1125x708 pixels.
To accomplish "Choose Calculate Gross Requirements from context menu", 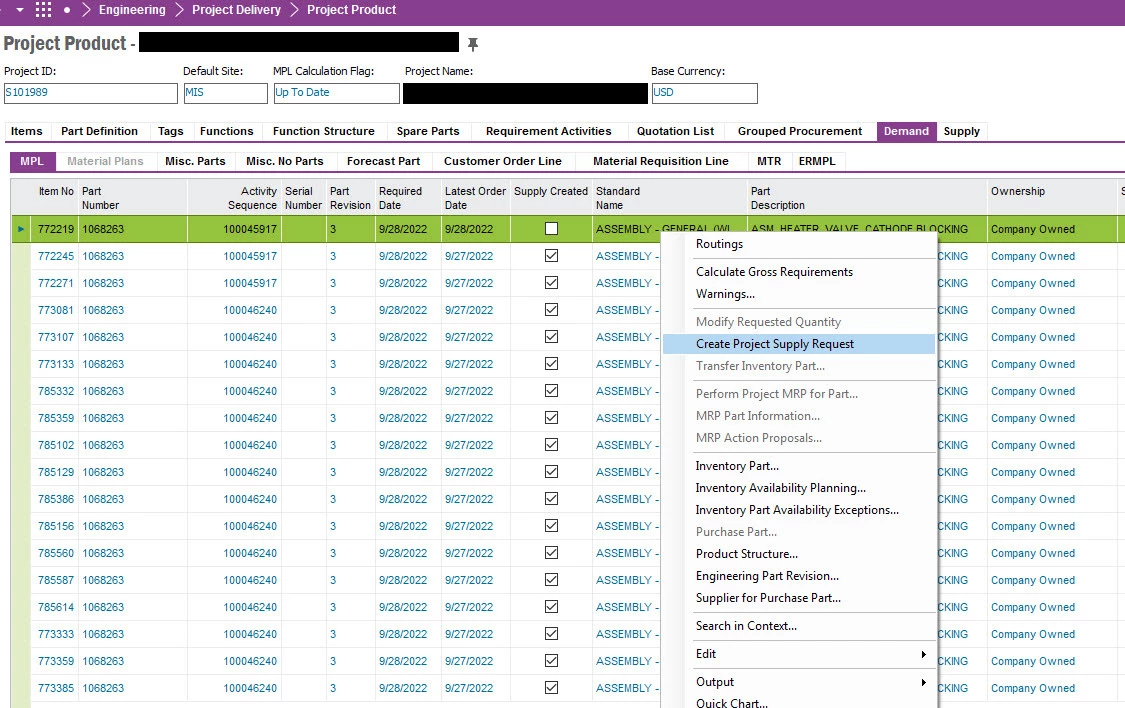I will (x=774, y=272).
